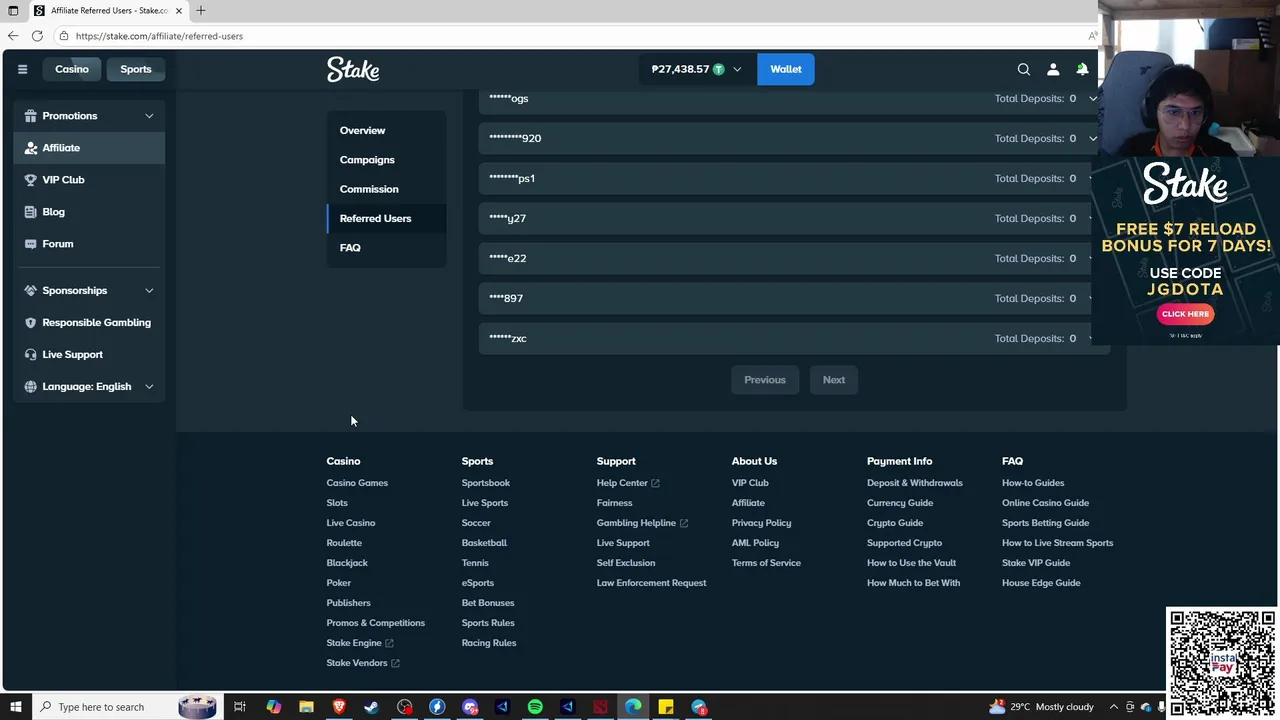Screen dimensions: 1280x720
Task: Open the Help Center footer link
Action: click(x=628, y=483)
